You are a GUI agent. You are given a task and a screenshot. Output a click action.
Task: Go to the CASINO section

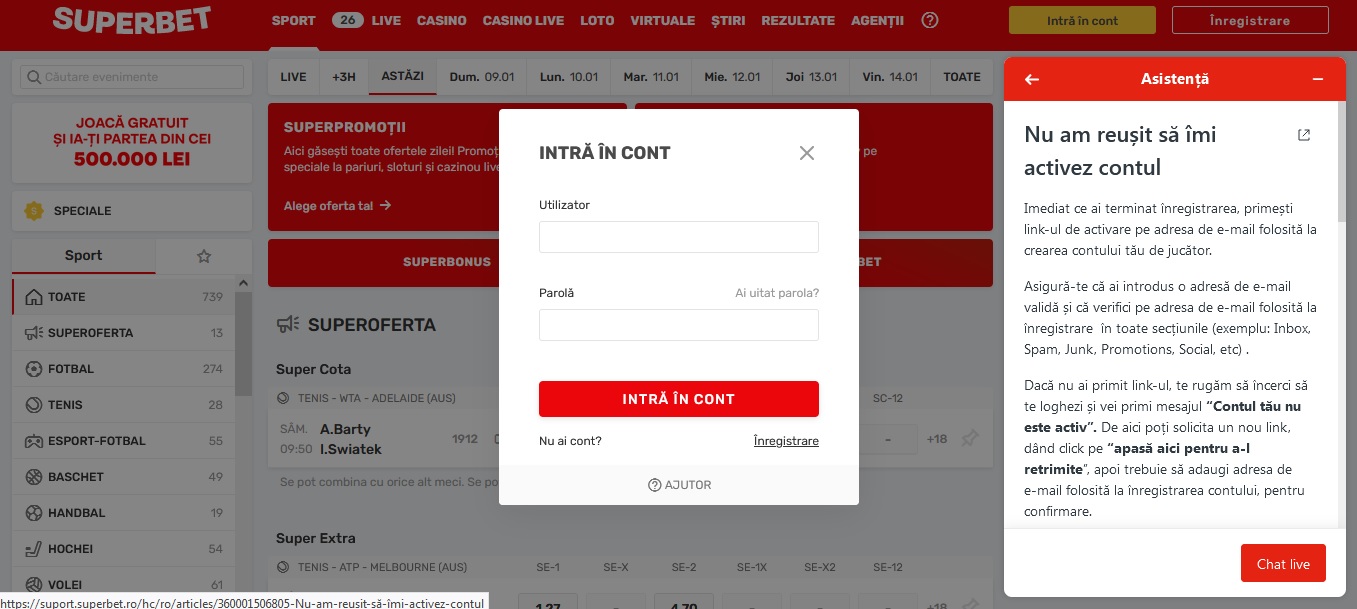(442, 20)
